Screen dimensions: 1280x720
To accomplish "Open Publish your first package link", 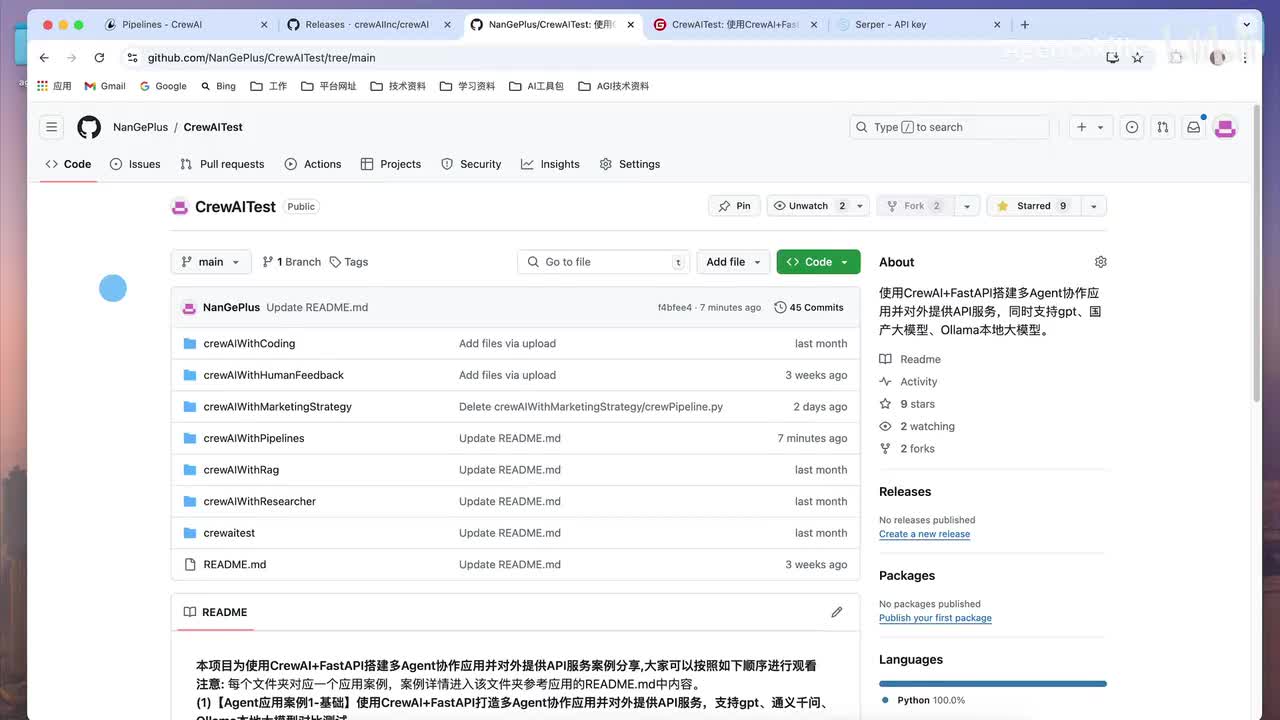I will [x=935, y=618].
